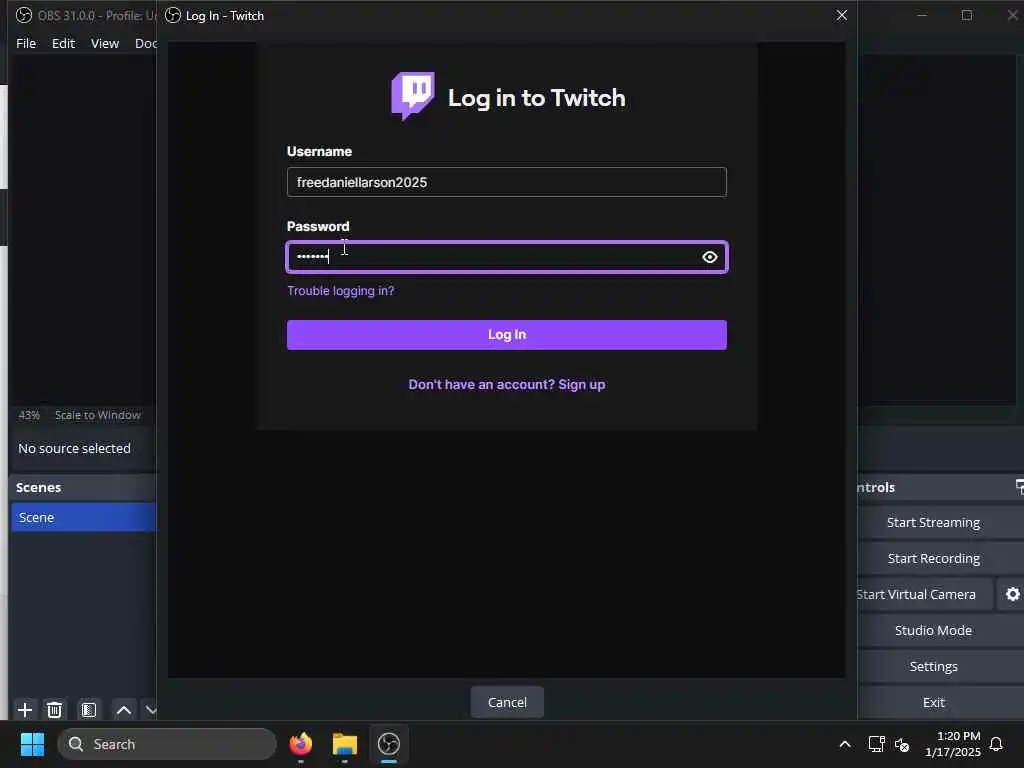This screenshot has height=768, width=1024.
Task: Toggle Studio Mode
Action: tap(933, 630)
